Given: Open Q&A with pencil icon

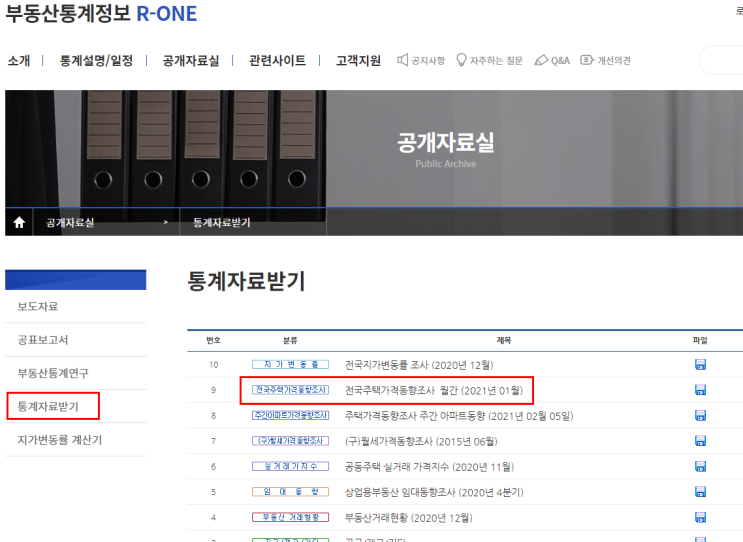Looking at the screenshot, I should point(552,60).
